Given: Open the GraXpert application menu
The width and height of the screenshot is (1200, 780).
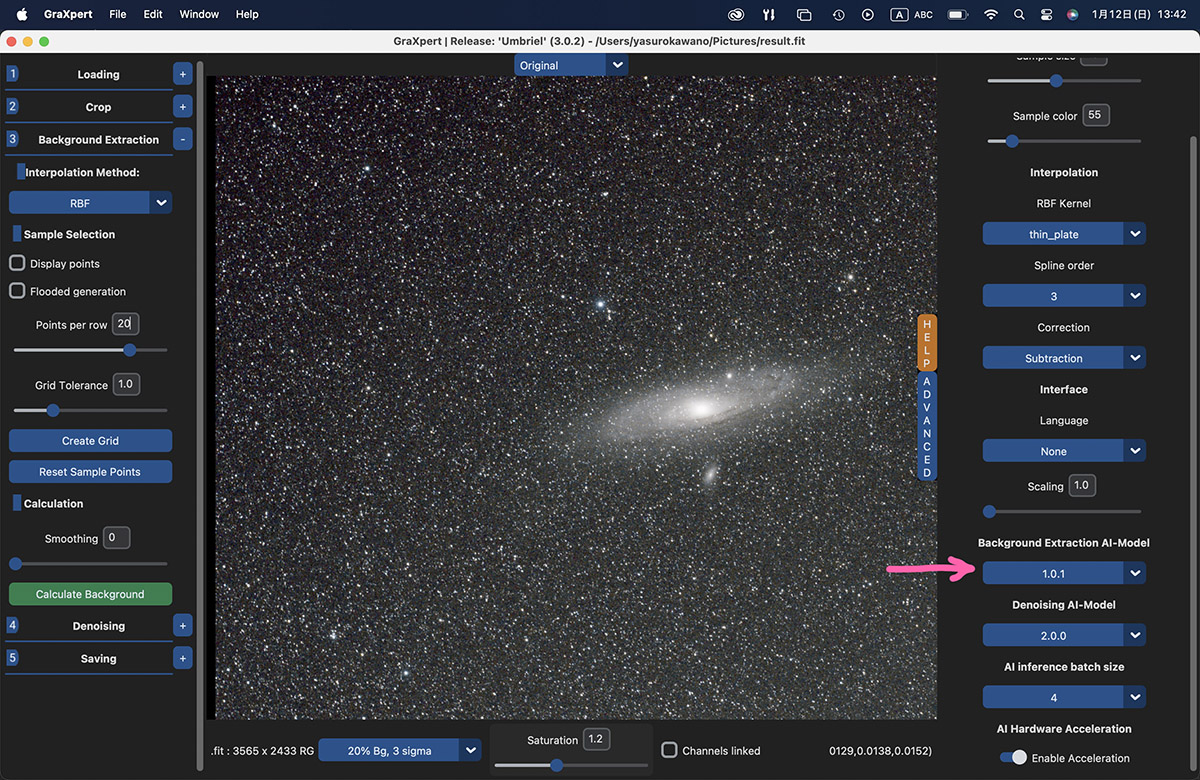Looking at the screenshot, I should point(68,14).
